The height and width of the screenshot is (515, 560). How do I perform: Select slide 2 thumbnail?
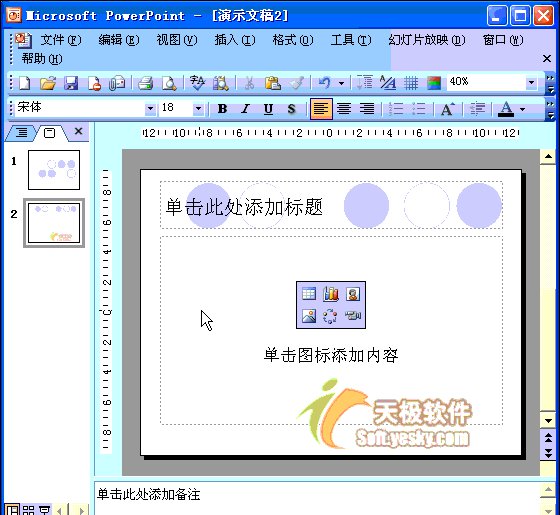(x=54, y=223)
